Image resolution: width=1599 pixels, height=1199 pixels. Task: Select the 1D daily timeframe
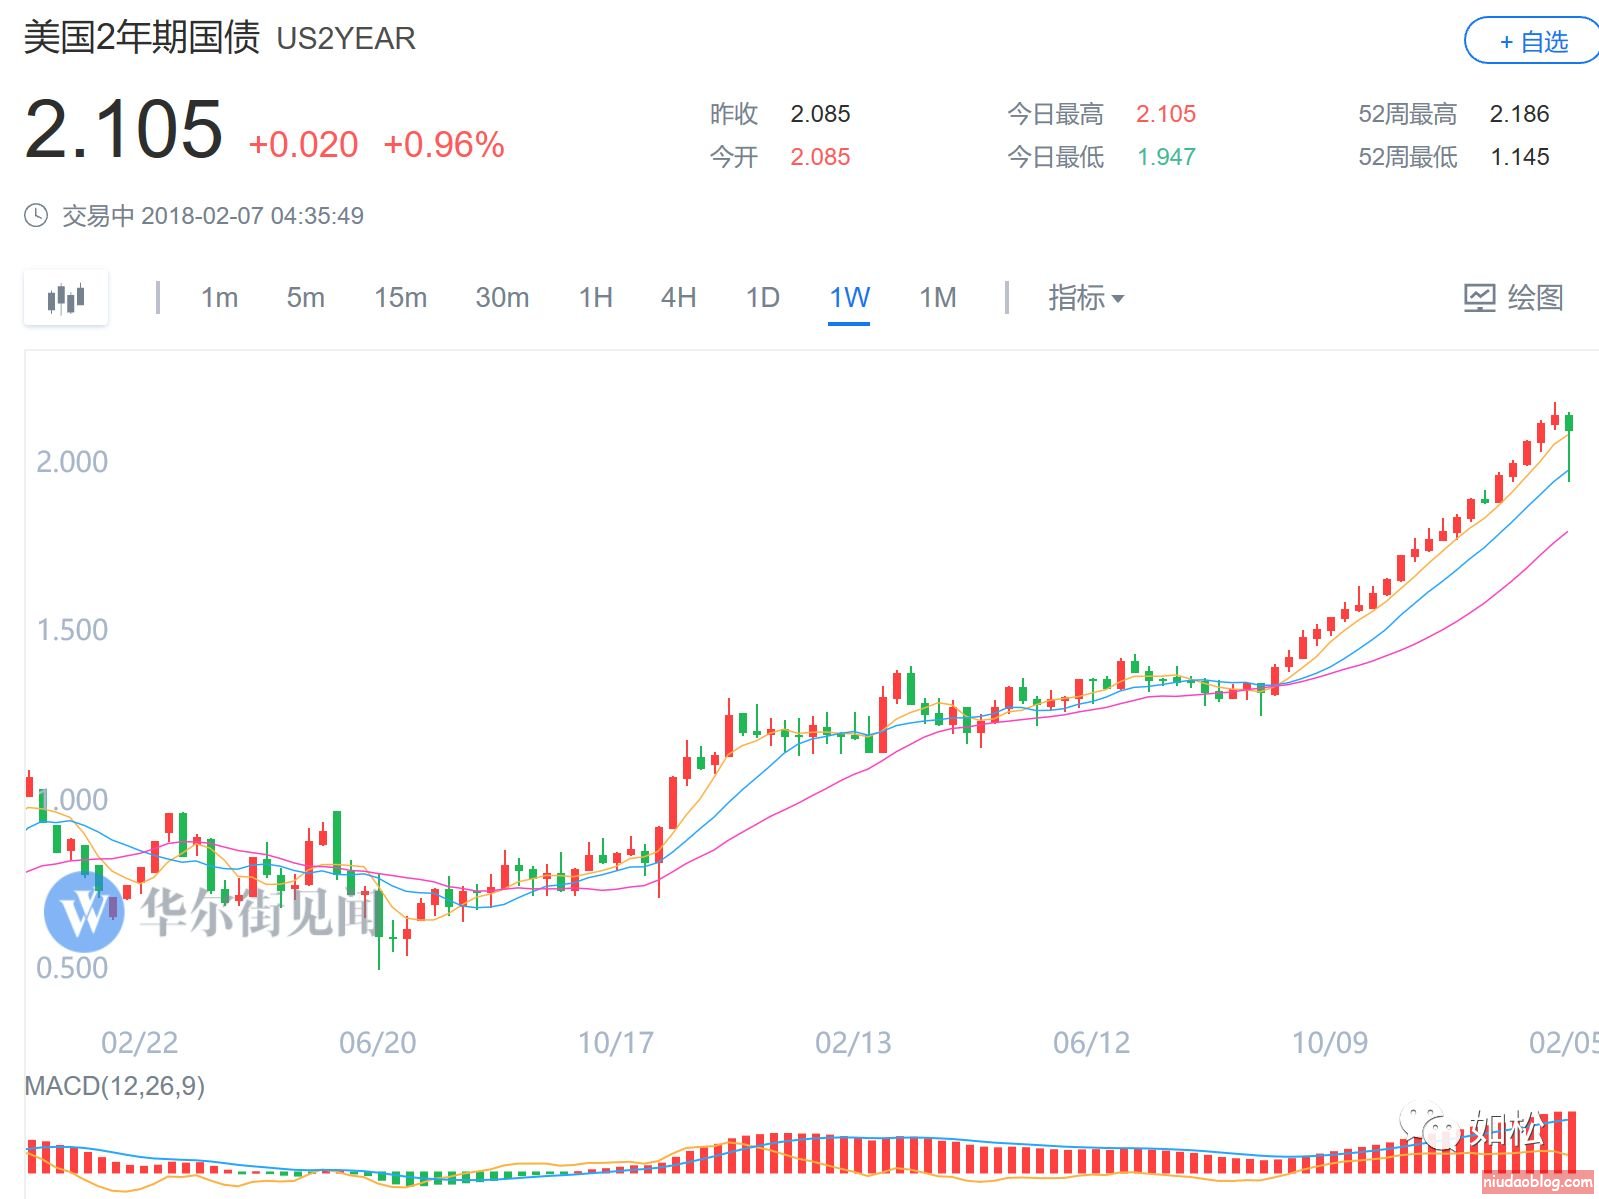coord(762,298)
